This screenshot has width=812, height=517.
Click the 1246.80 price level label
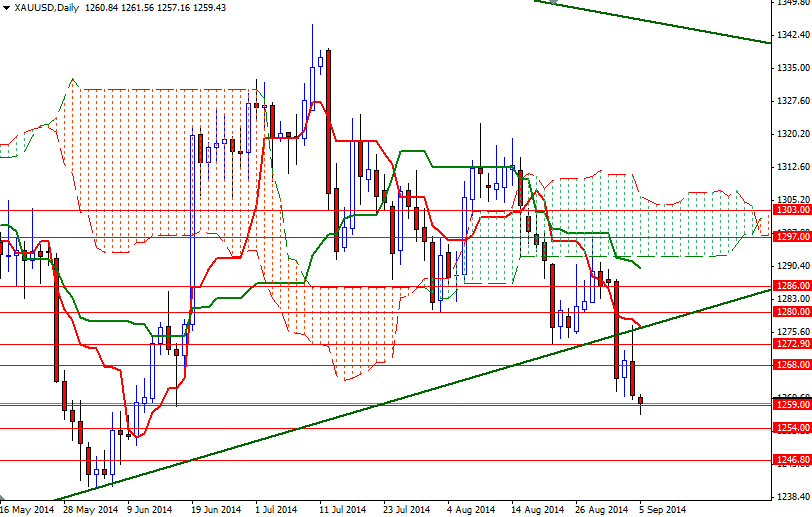792,460
